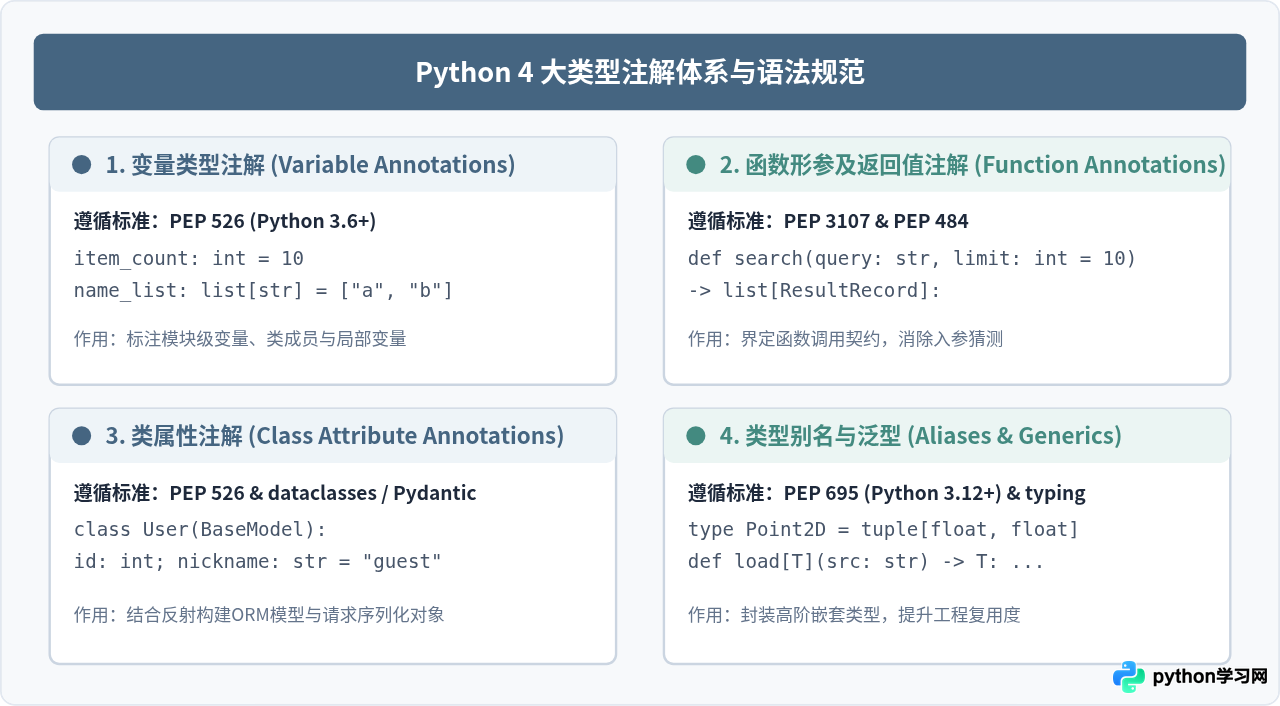
Task: Click heading "1. 变量类型注解 (Variable Annotations)"
Action: (x=311, y=165)
